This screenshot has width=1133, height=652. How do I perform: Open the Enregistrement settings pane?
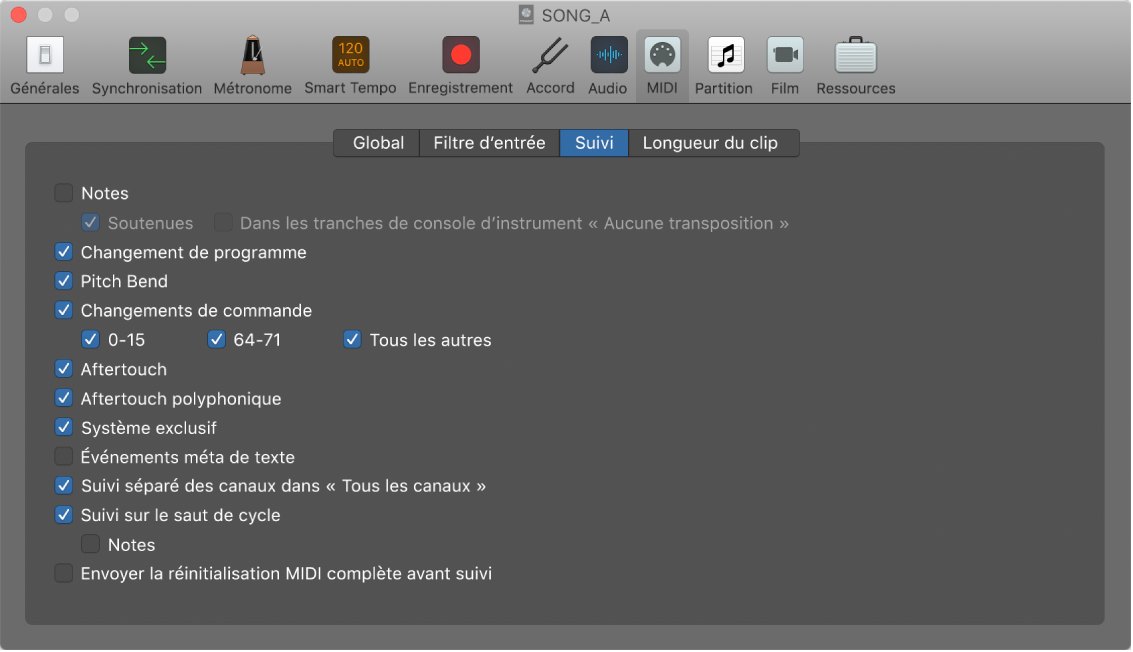click(x=460, y=66)
